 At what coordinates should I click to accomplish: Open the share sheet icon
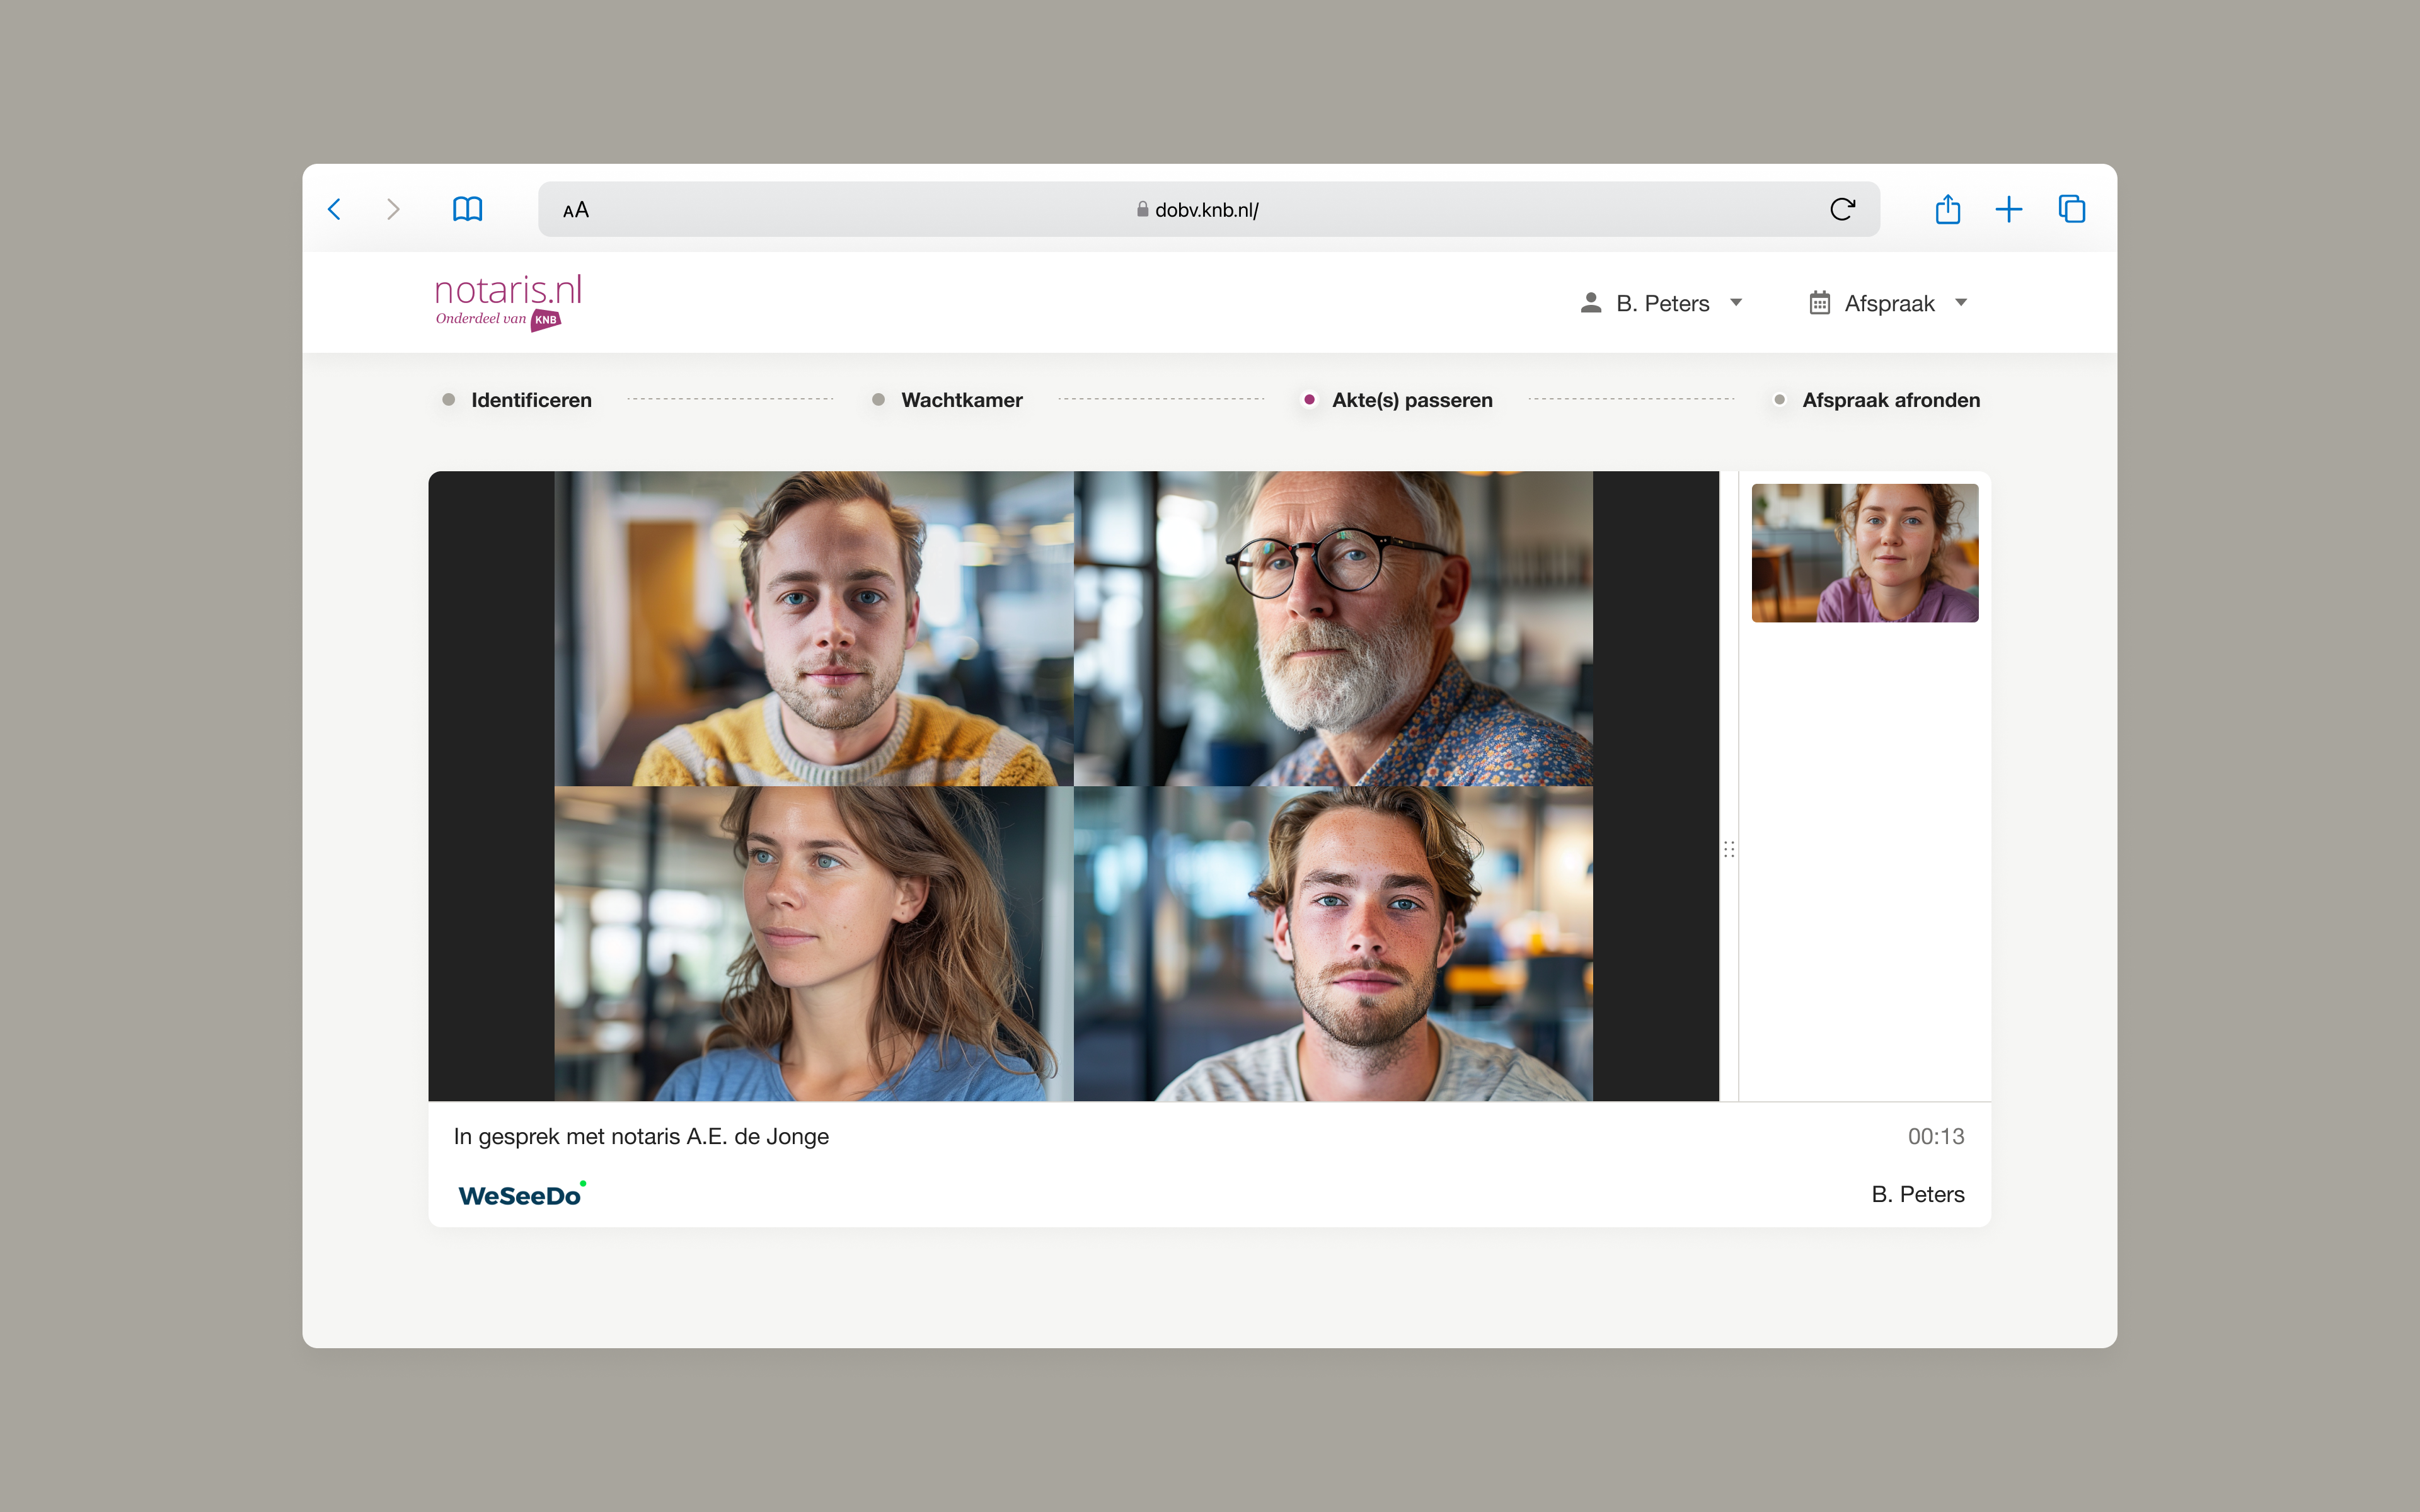1947,209
